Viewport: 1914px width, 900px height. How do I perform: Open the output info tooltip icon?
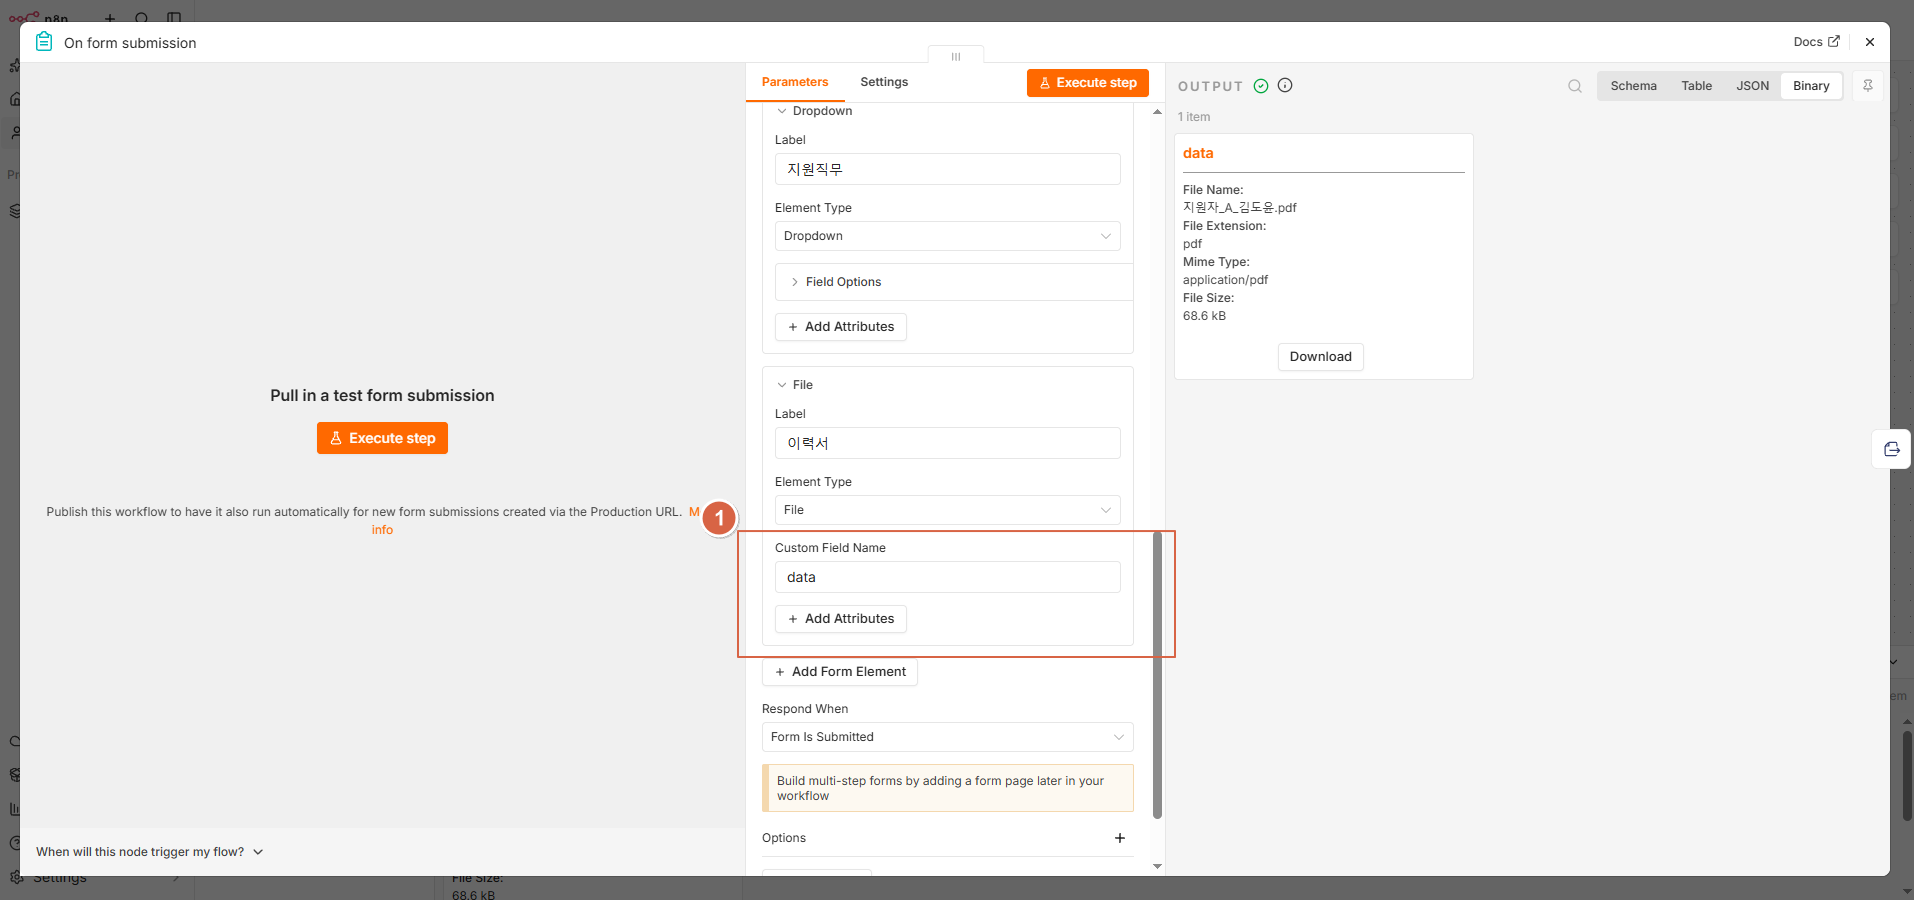1285,85
